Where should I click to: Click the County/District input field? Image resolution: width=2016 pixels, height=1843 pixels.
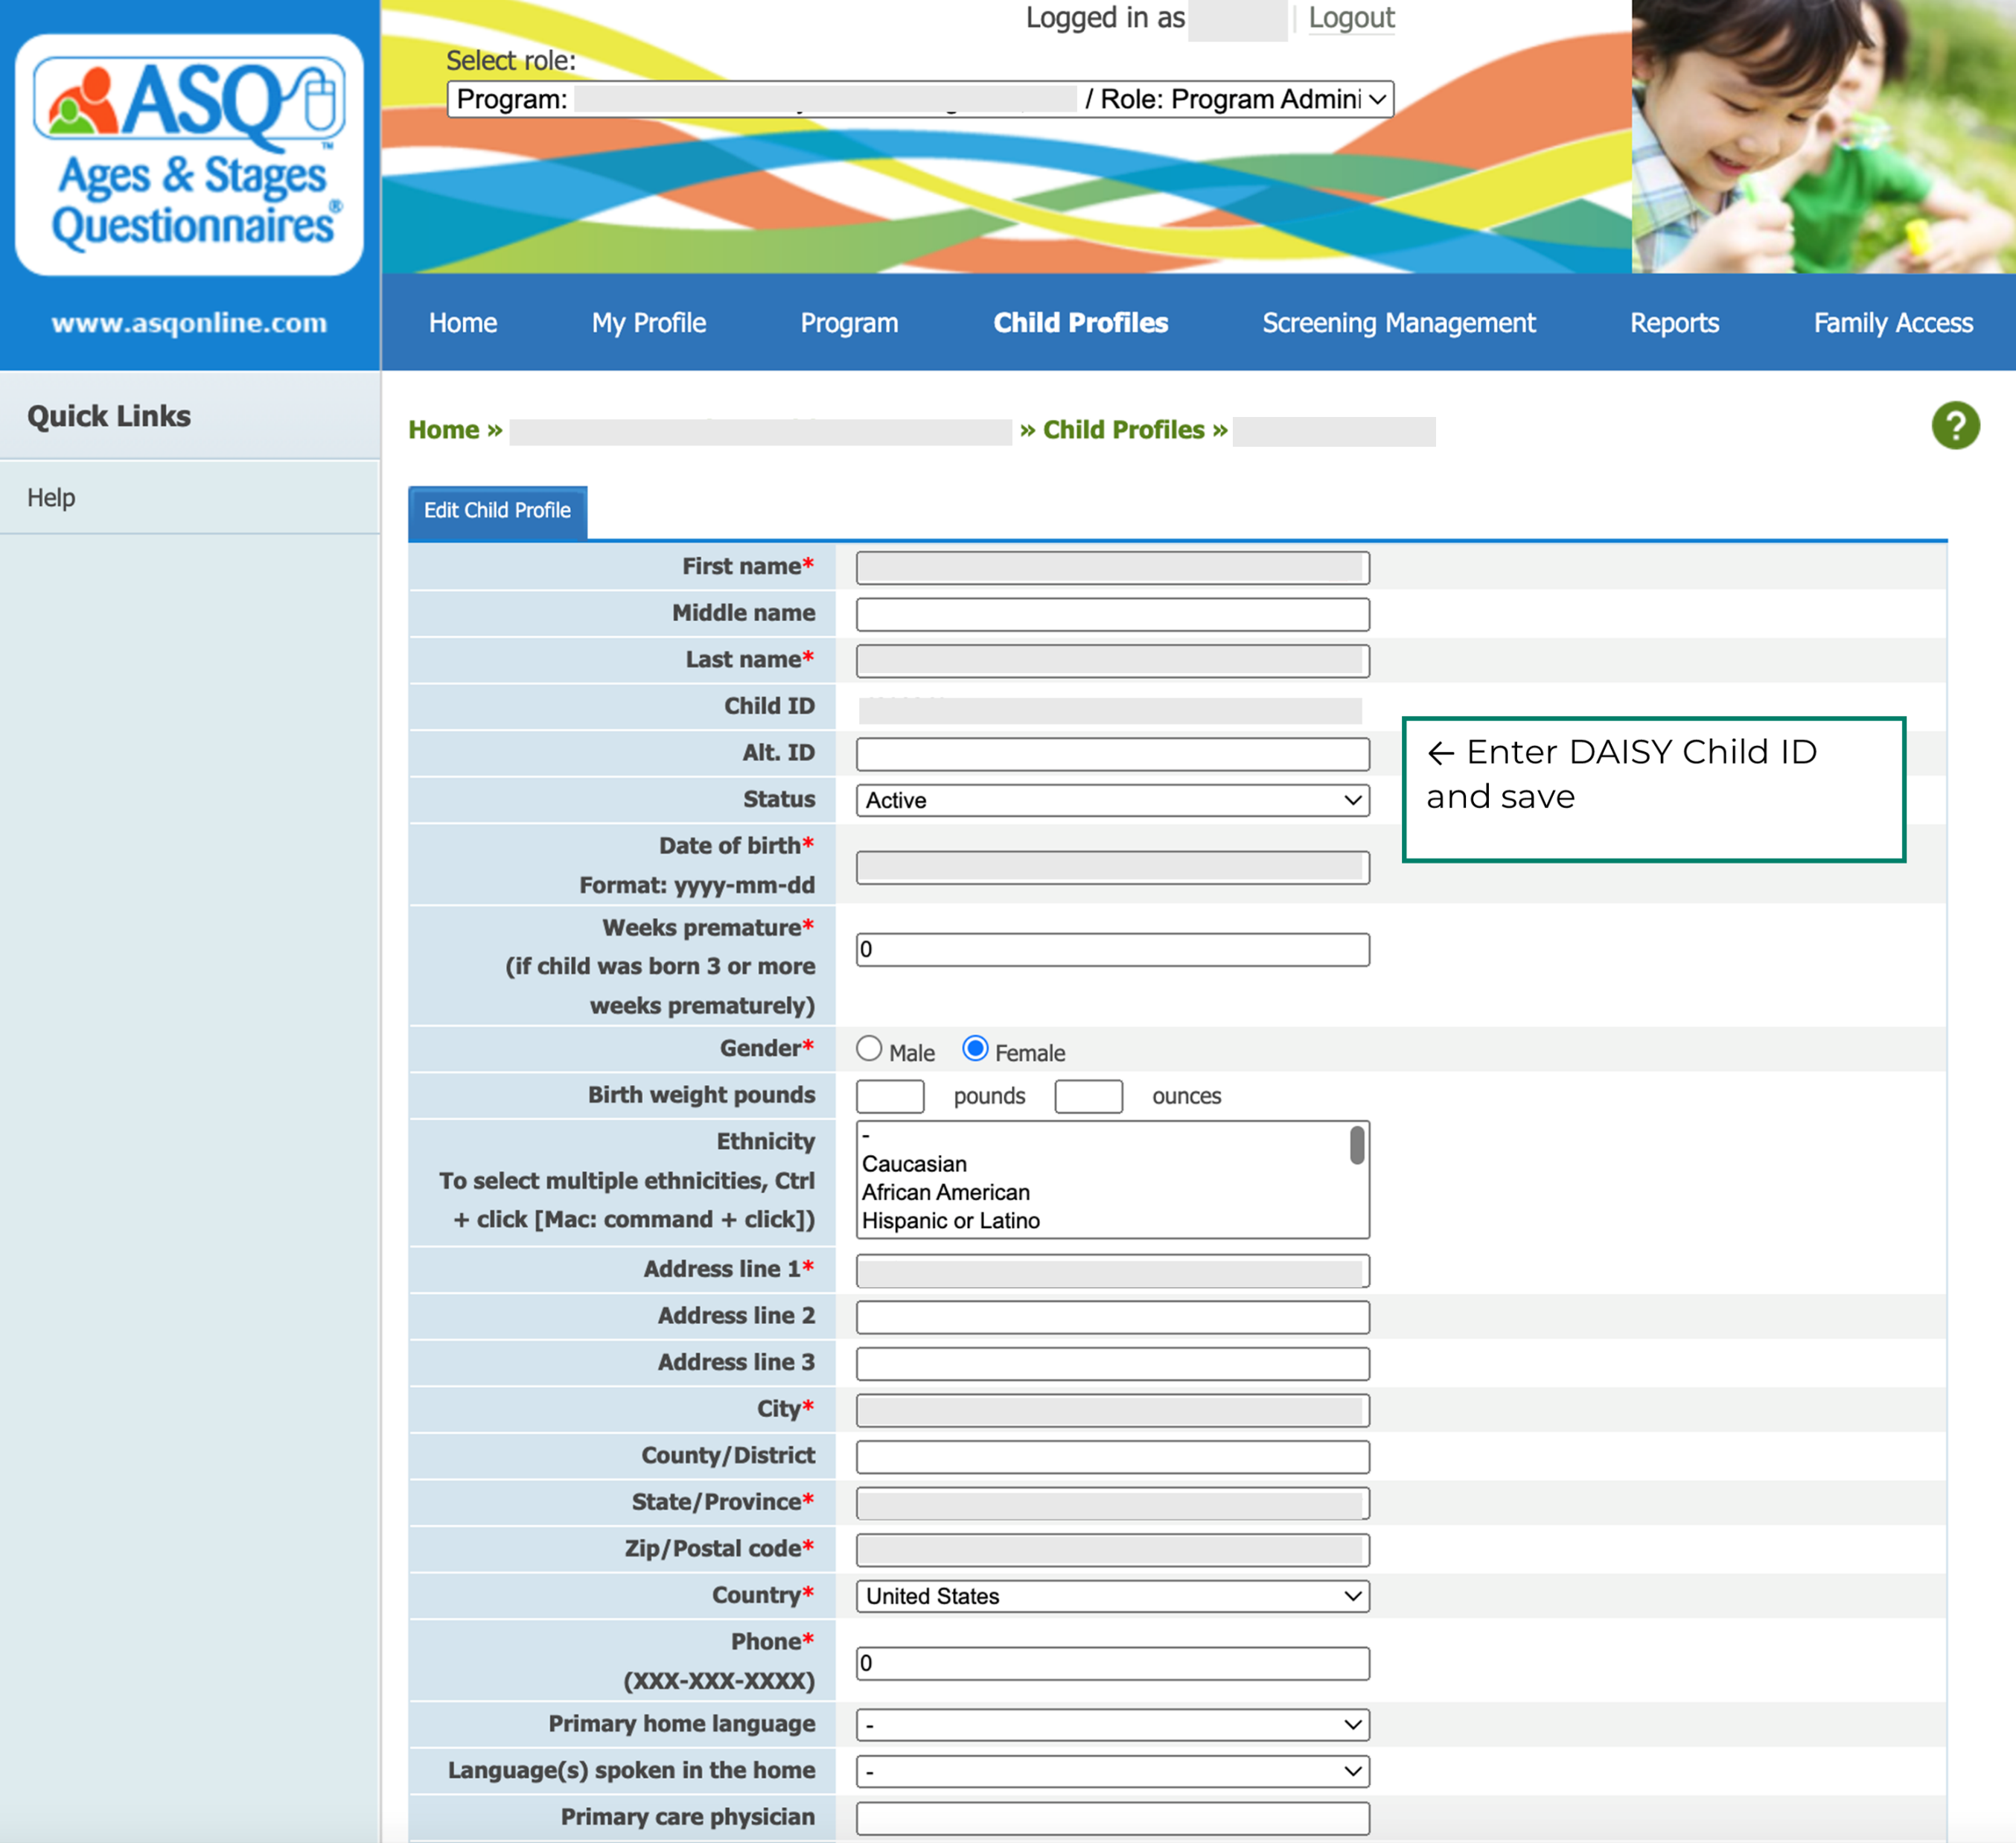[1112, 1457]
